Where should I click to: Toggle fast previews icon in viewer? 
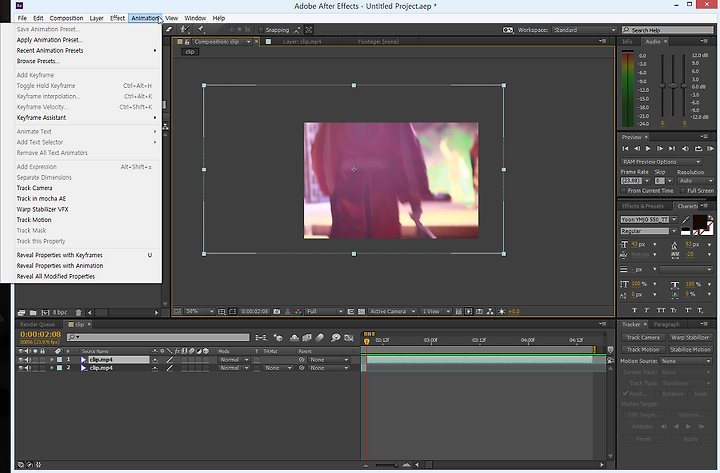pyautogui.click(x=468, y=311)
